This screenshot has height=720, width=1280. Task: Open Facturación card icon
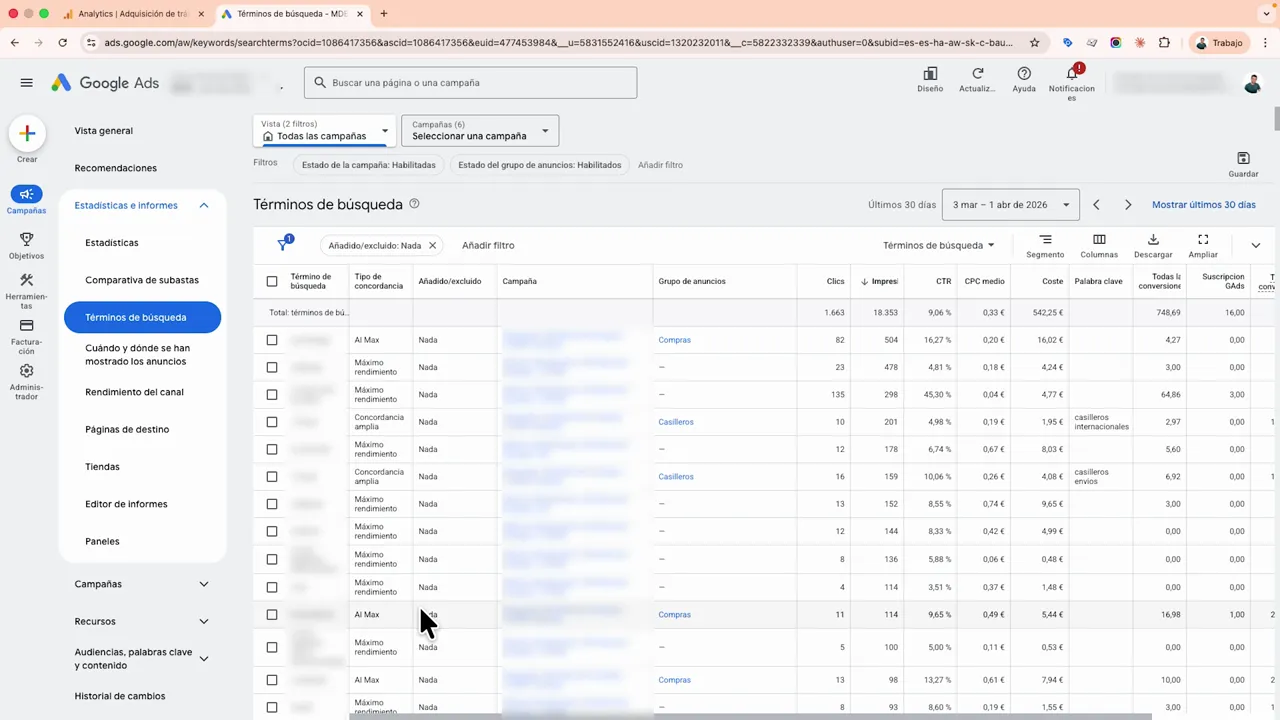pyautogui.click(x=27, y=325)
